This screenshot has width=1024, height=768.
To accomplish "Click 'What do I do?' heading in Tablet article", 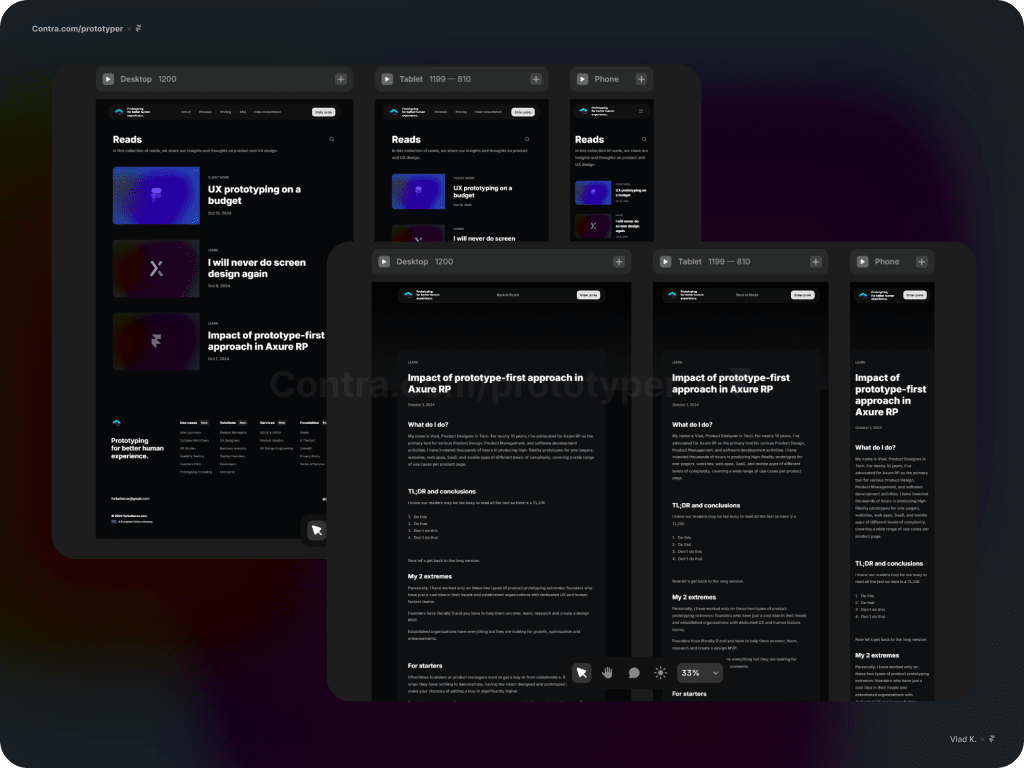I will 692,424.
